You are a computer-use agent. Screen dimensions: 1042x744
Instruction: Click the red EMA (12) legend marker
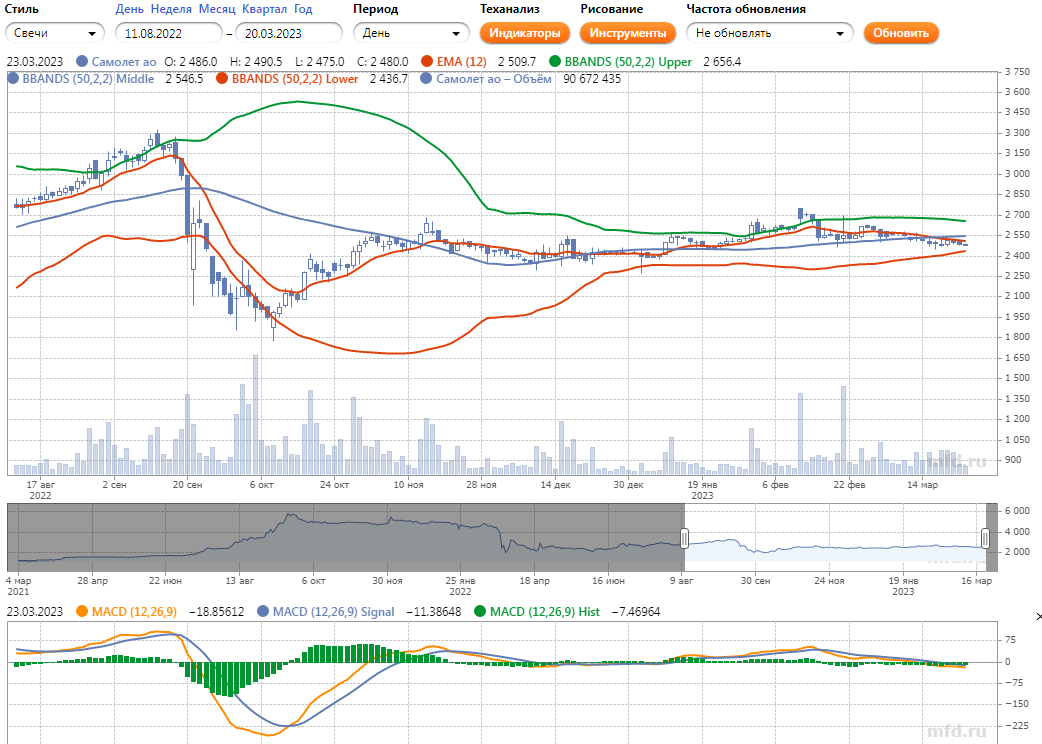(x=428, y=62)
